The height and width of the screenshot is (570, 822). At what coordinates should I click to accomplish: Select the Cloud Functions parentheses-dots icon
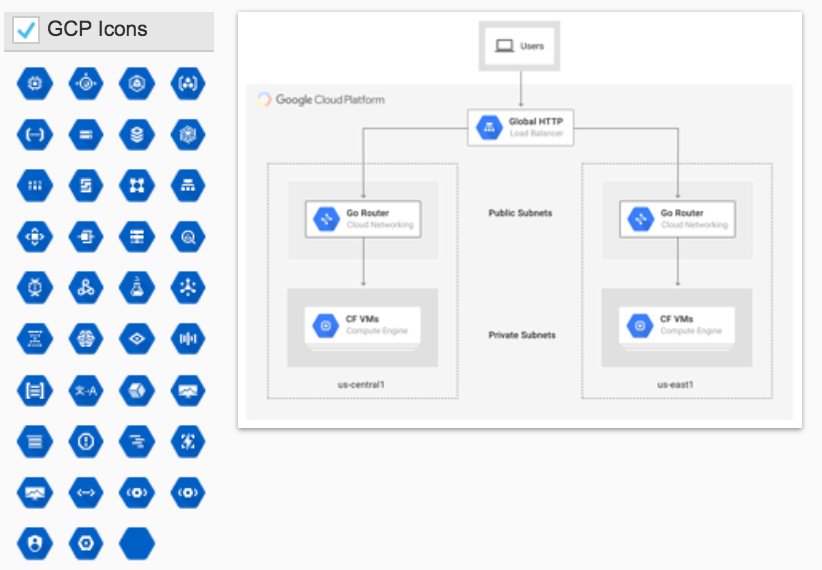tap(35, 135)
